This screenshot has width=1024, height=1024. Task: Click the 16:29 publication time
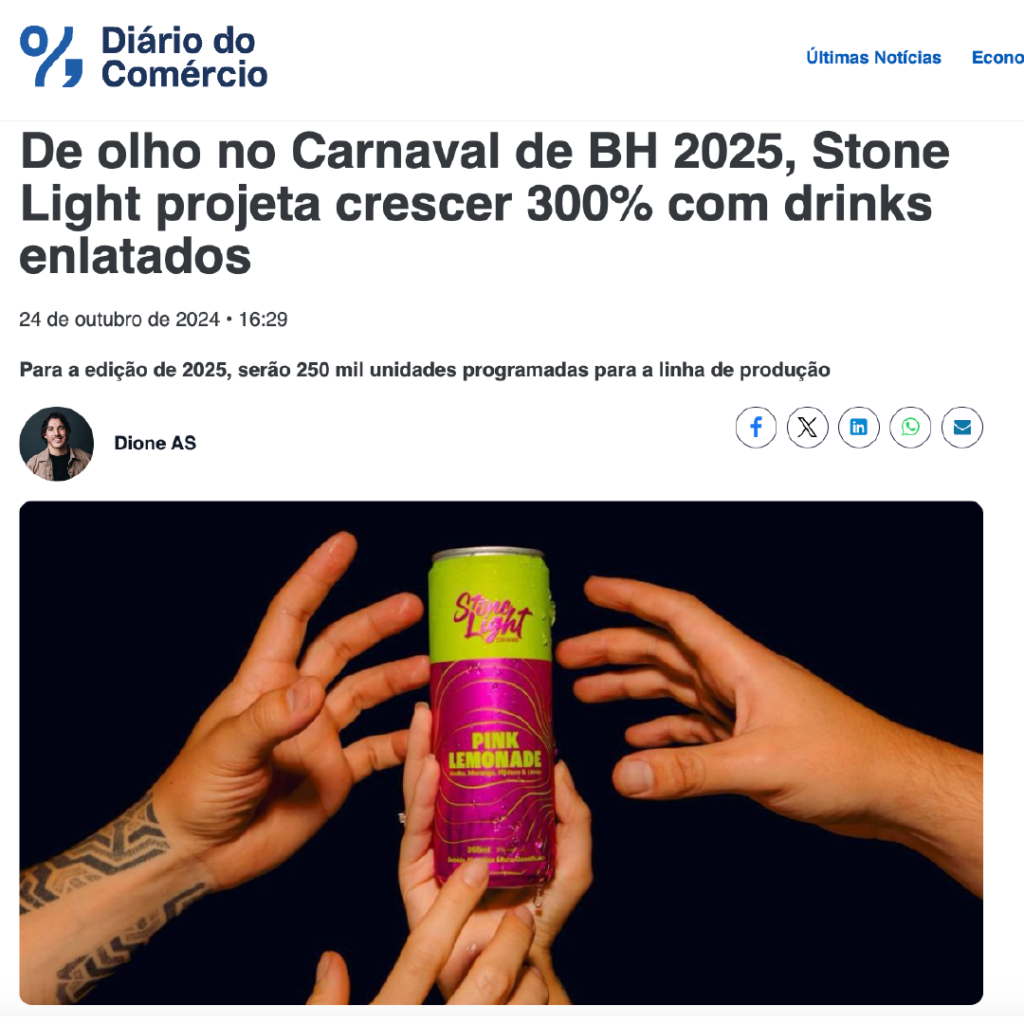point(263,319)
